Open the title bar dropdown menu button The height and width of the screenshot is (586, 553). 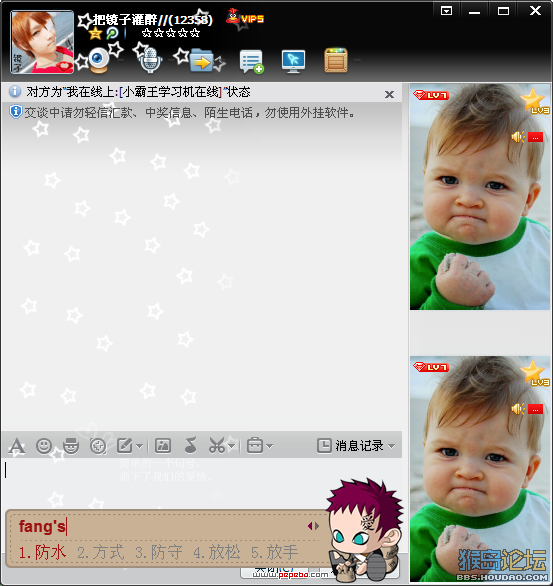point(447,10)
